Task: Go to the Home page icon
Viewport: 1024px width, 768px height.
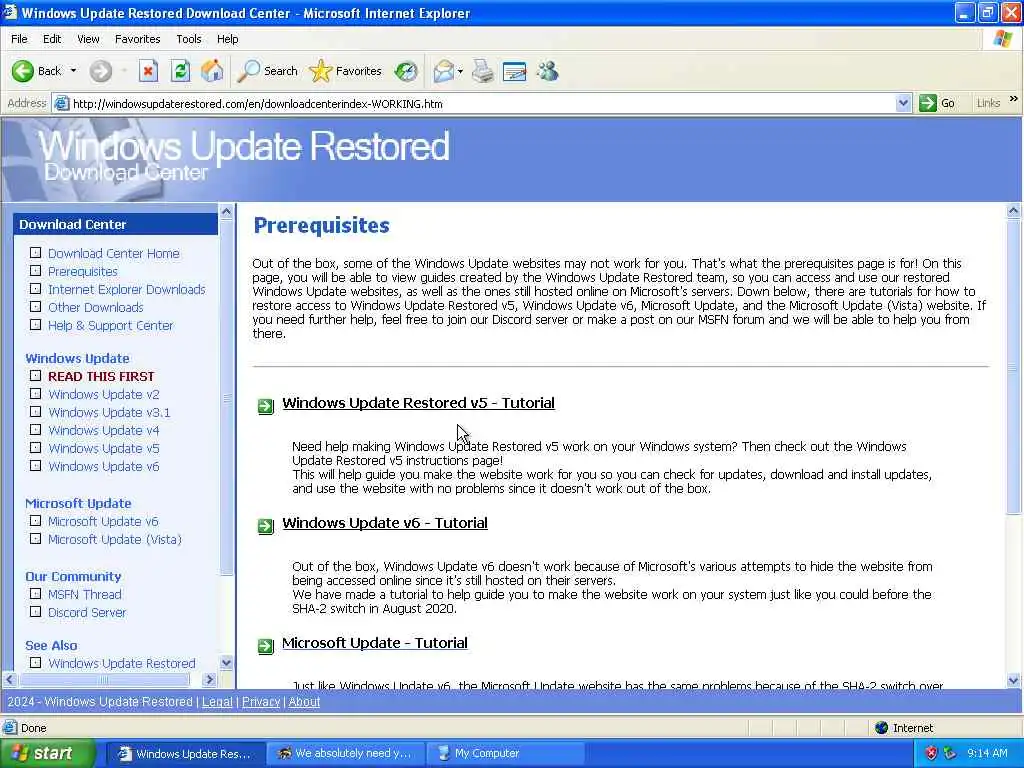Action: point(212,71)
